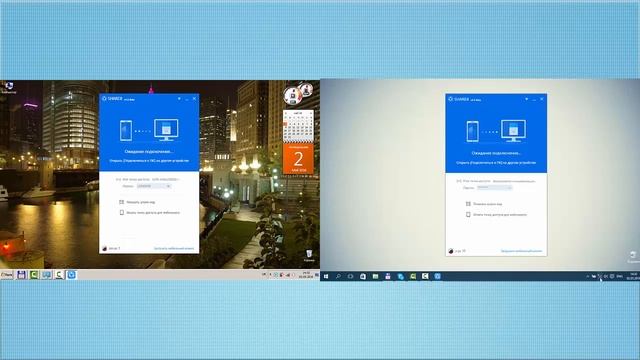Open Computer icon on left desktop

[9, 87]
